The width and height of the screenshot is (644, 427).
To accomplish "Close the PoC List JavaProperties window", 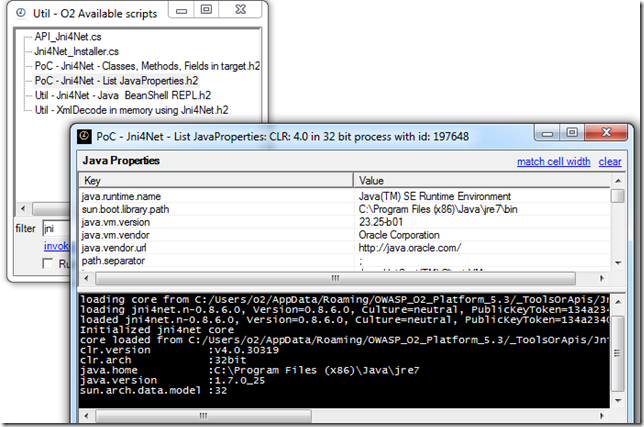I will pos(606,134).
